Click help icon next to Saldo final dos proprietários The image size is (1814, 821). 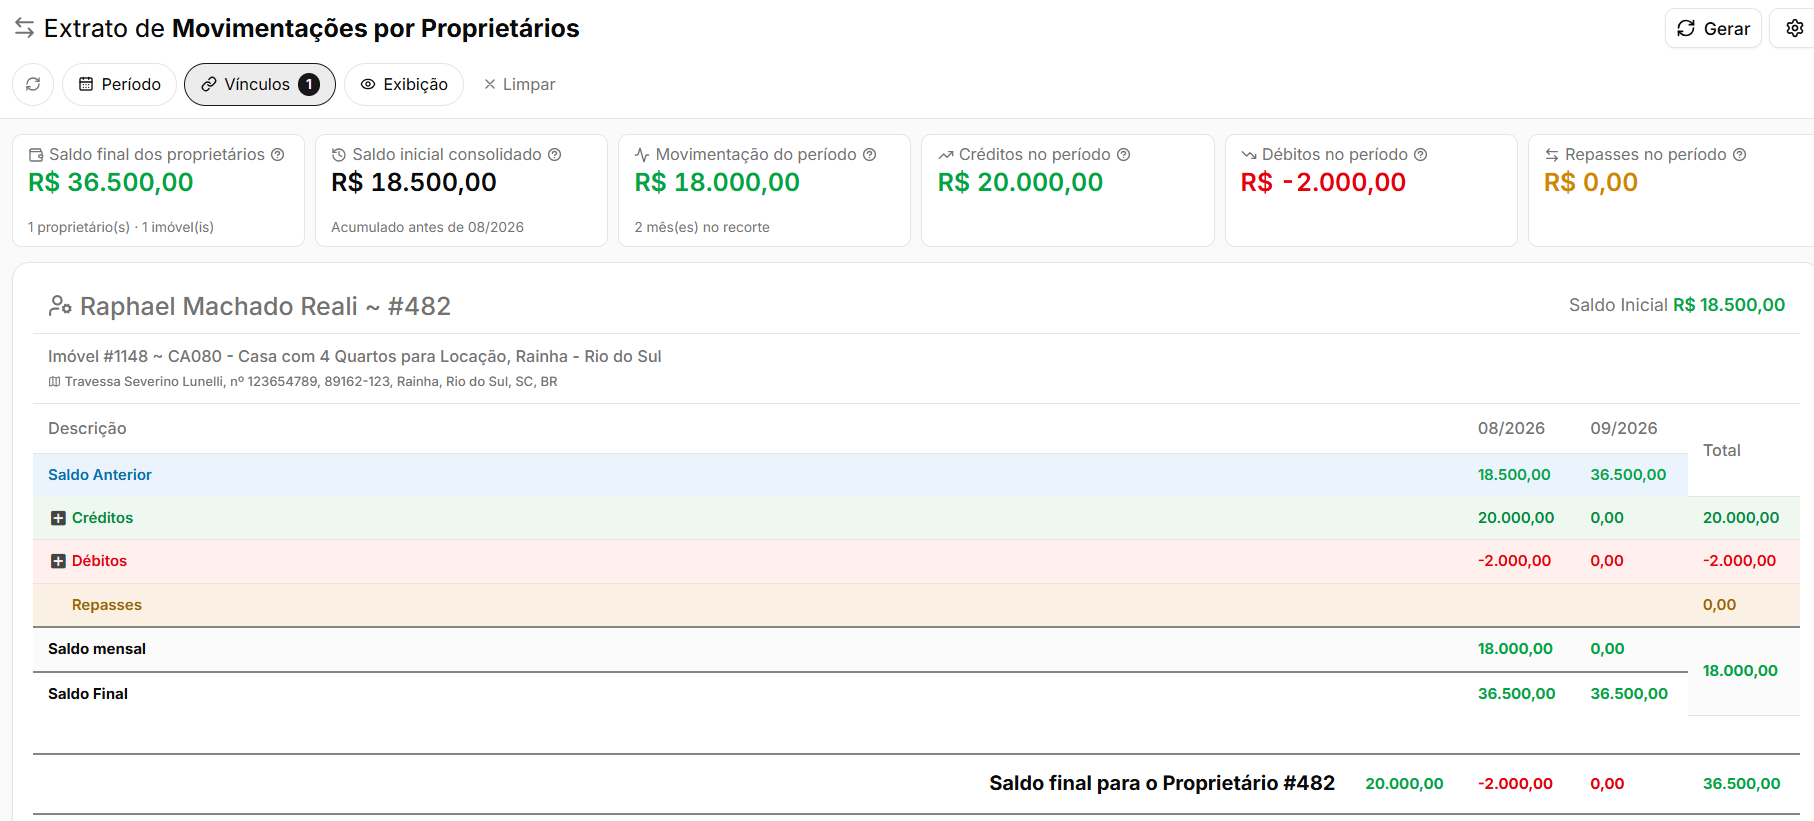coord(278,154)
